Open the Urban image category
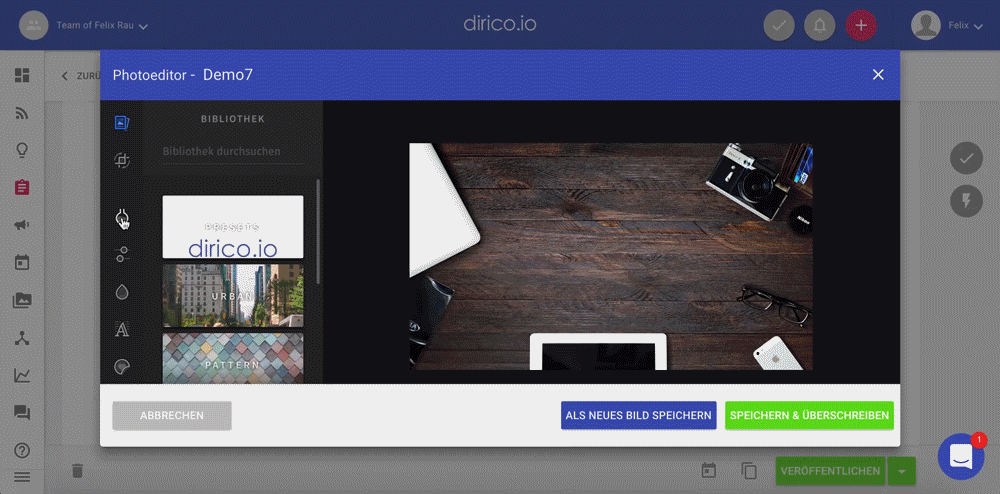This screenshot has height=494, width=1000. [233, 296]
